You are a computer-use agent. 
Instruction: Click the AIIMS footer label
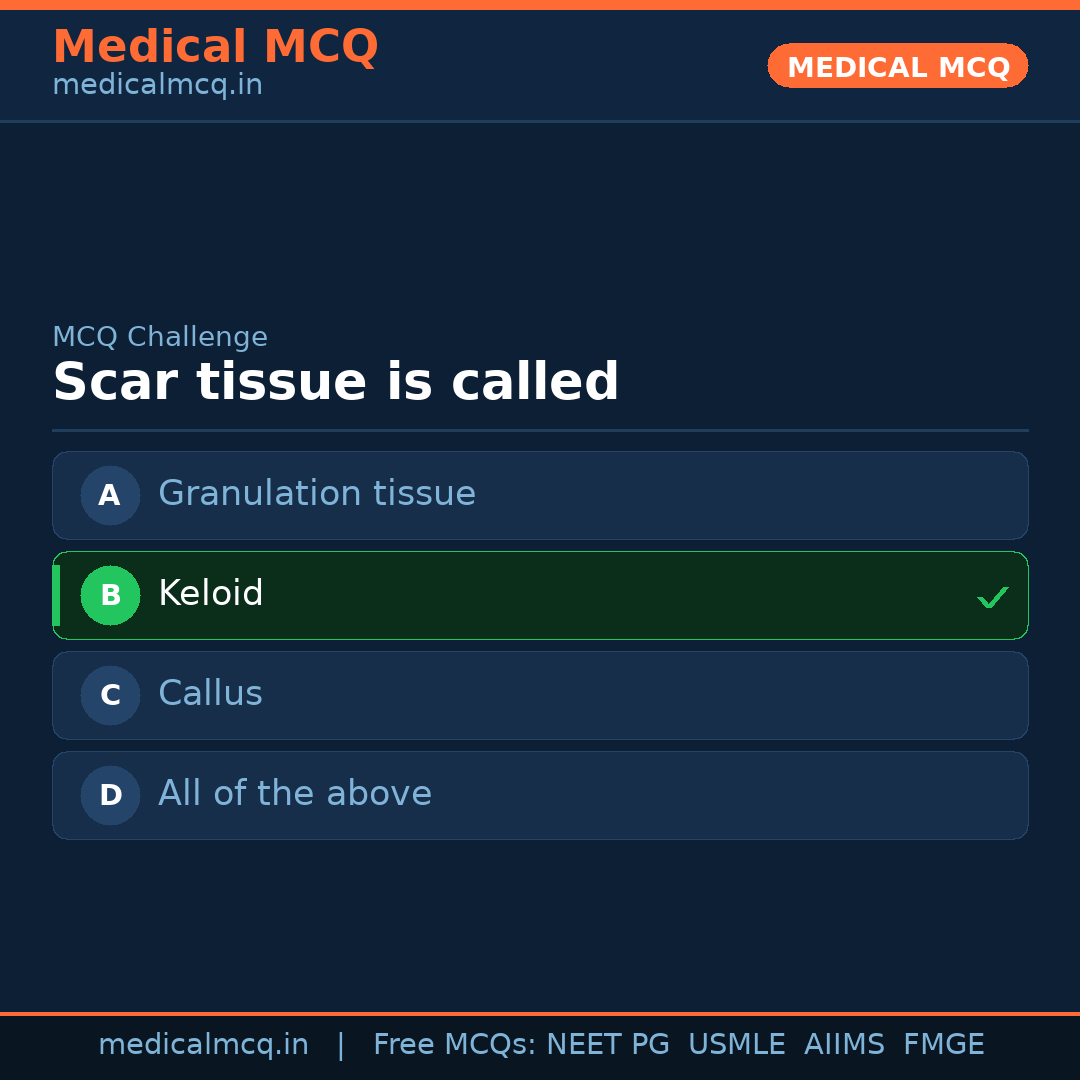coord(845,1043)
